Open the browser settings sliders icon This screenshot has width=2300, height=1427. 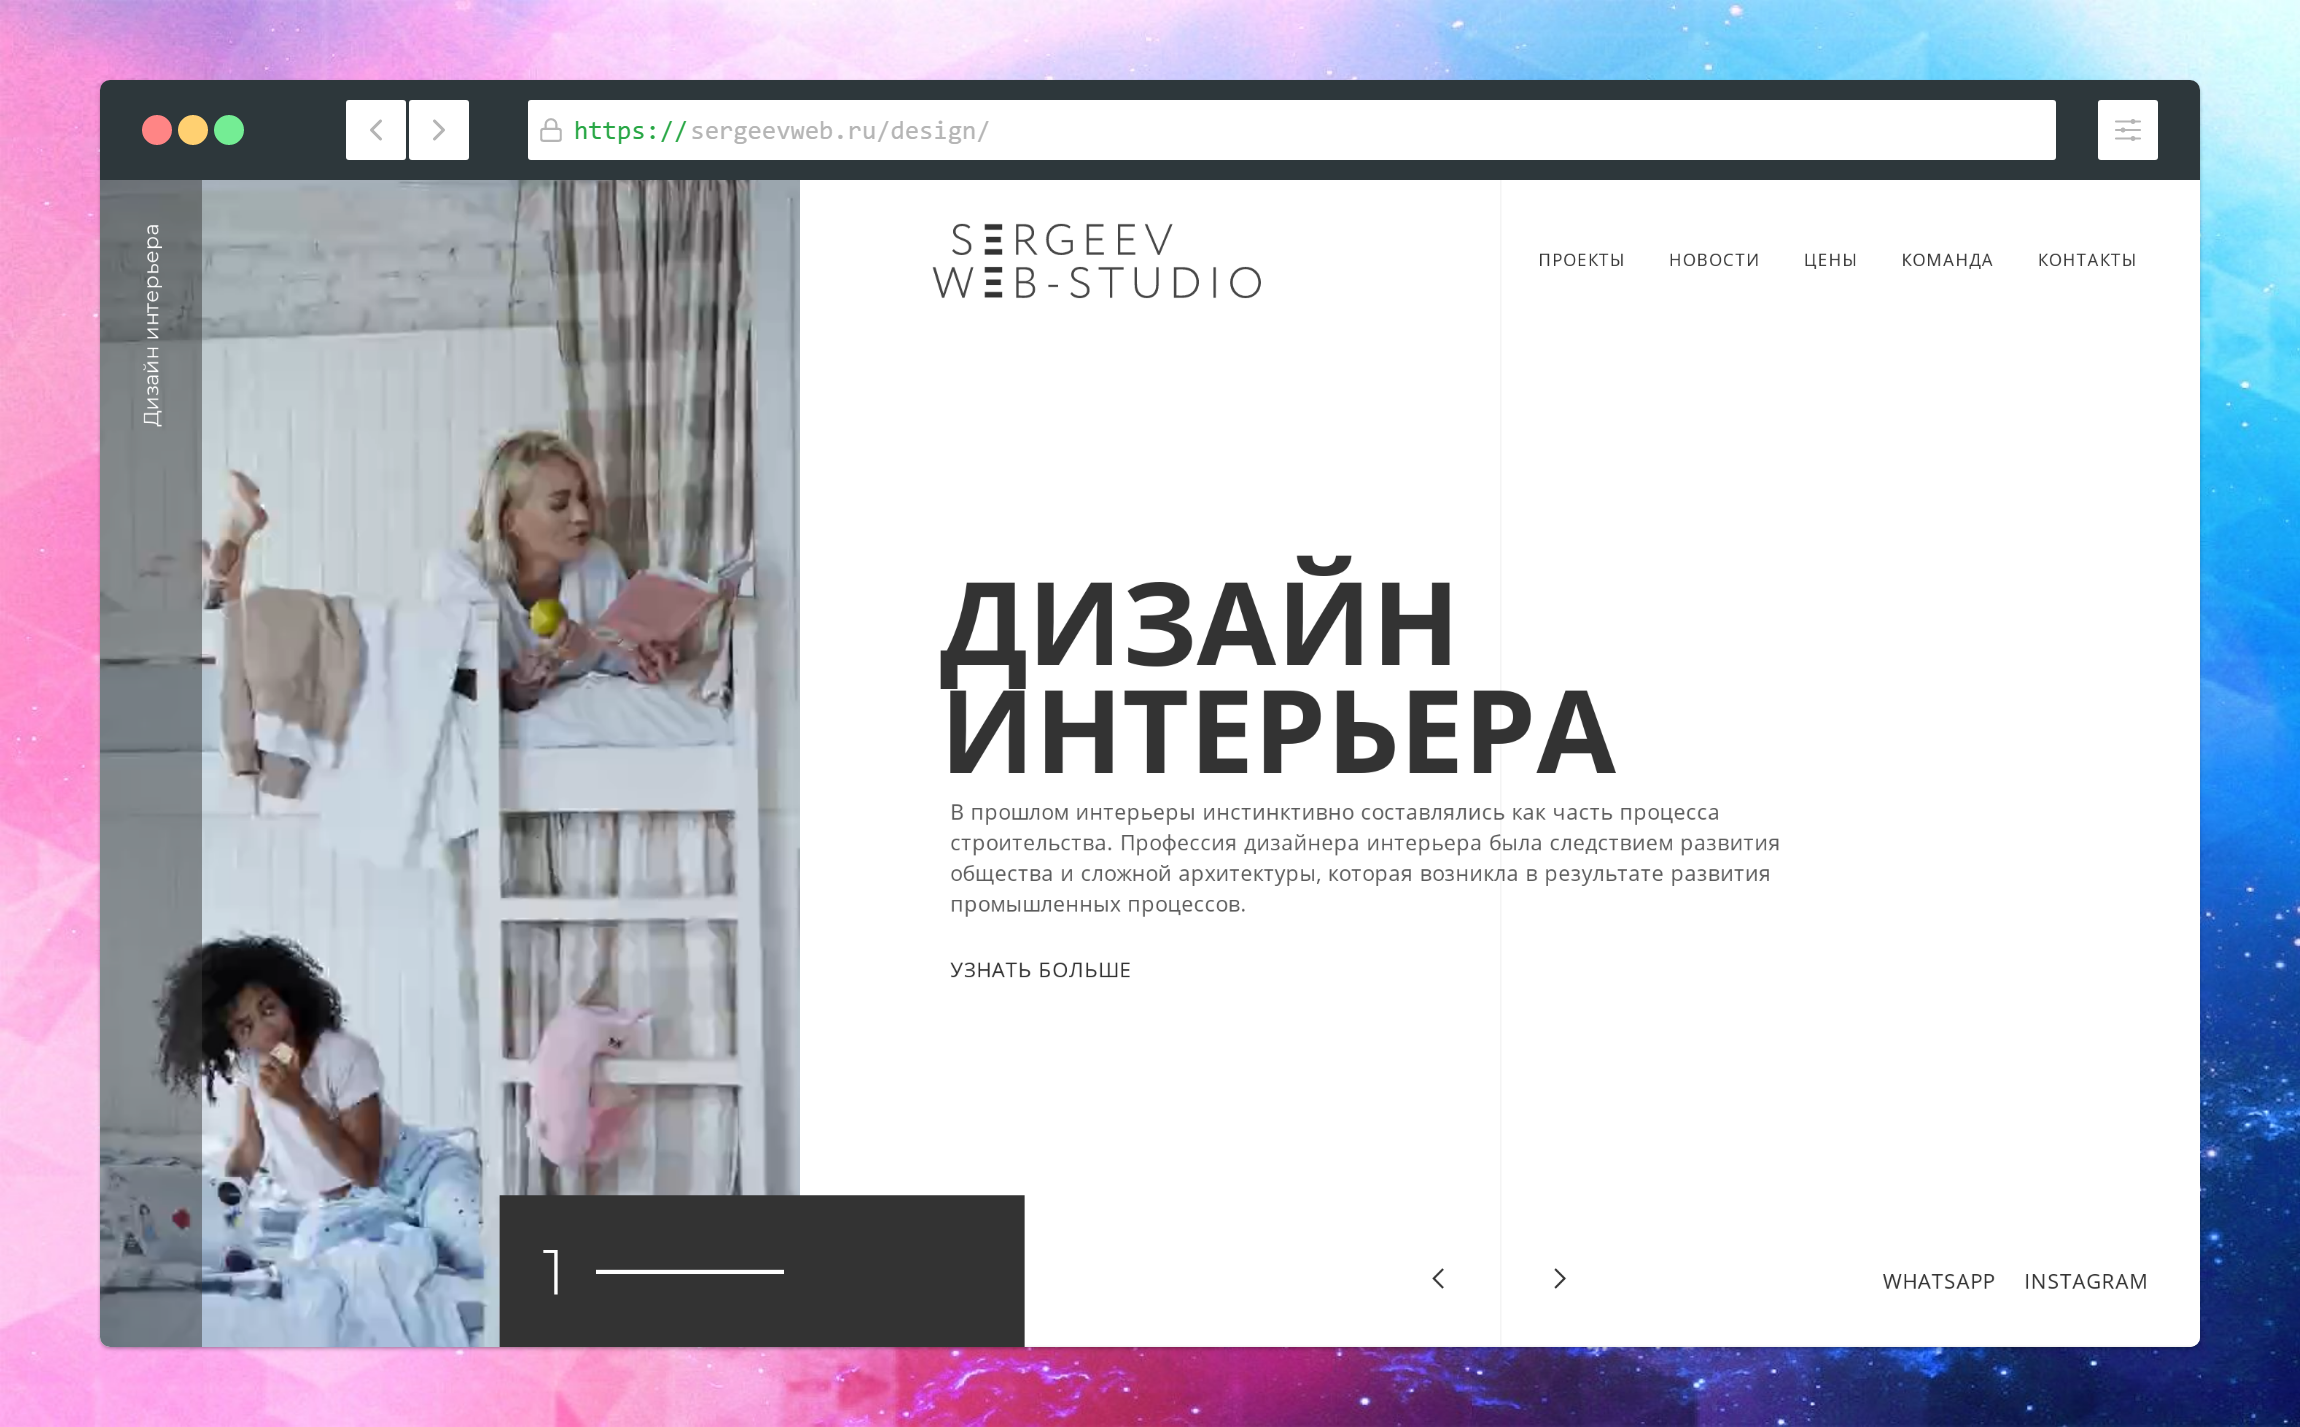coord(2127,130)
